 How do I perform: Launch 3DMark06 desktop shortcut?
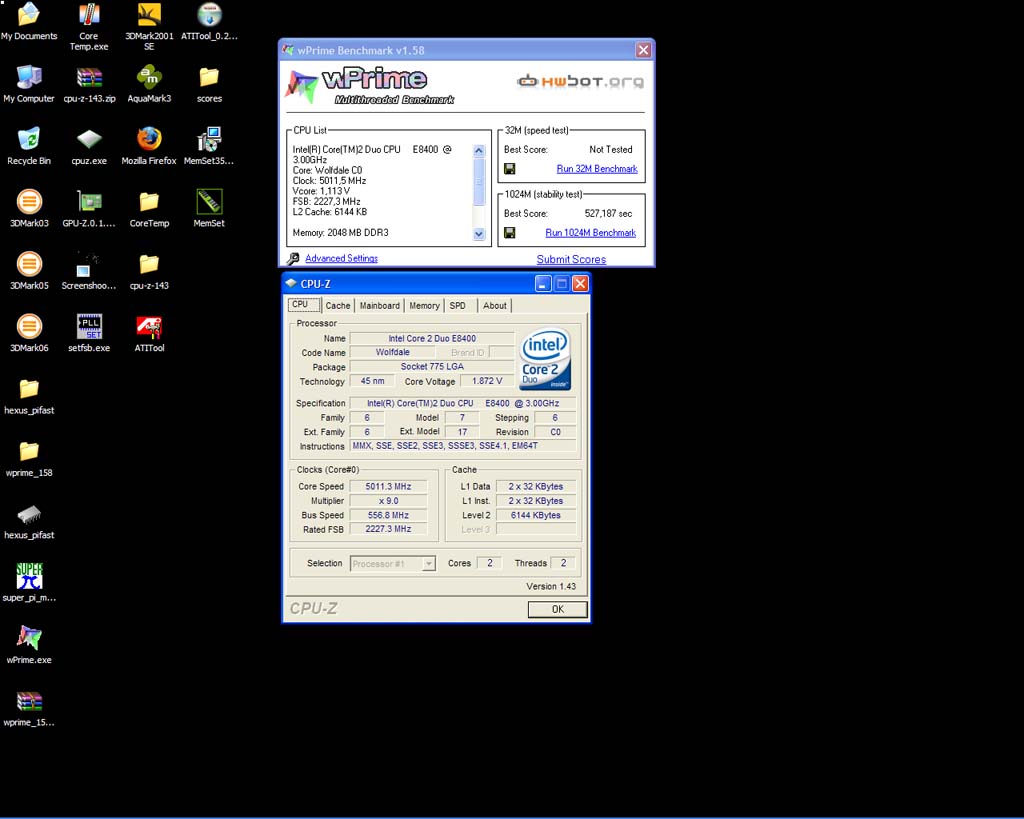[x=29, y=333]
